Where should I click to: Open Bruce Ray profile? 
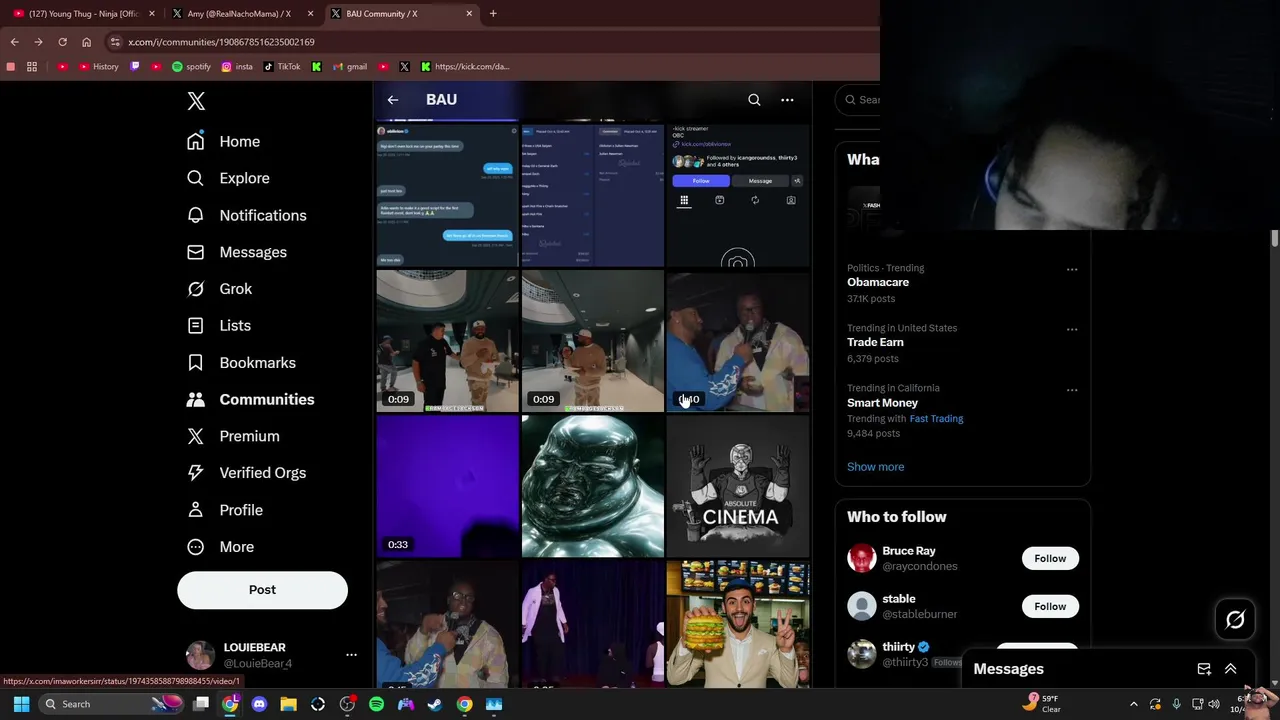point(908,551)
